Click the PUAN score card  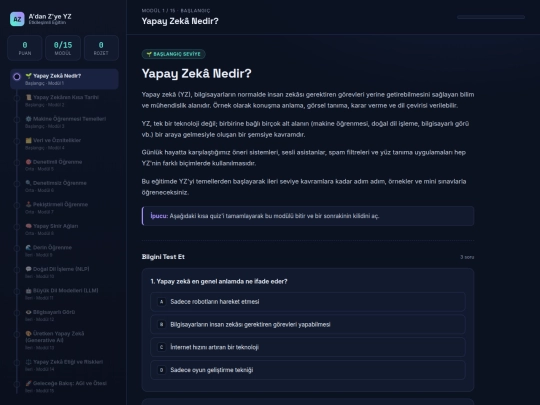[x=25, y=48]
